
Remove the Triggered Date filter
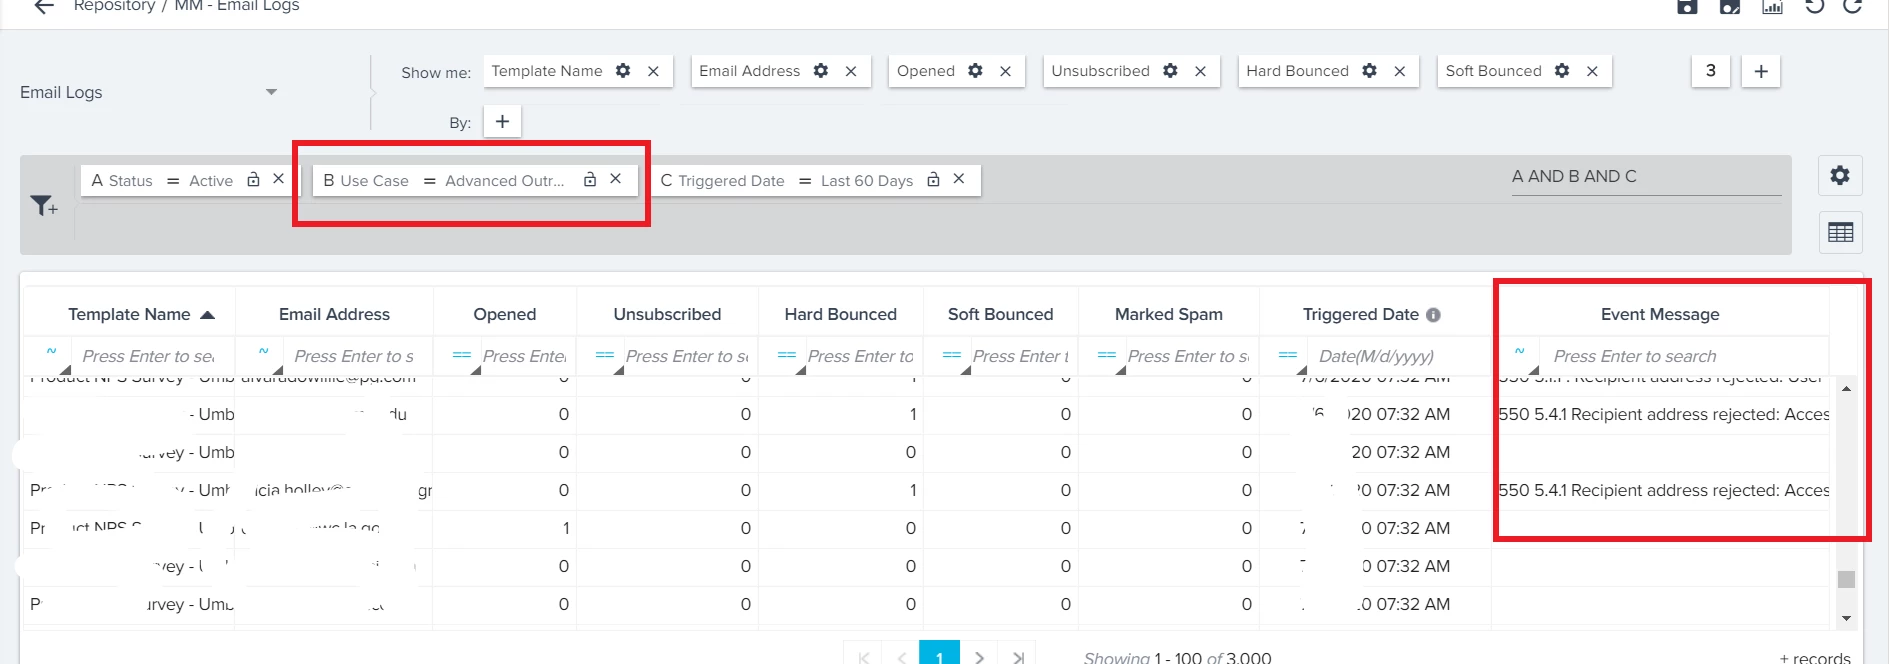click(959, 179)
